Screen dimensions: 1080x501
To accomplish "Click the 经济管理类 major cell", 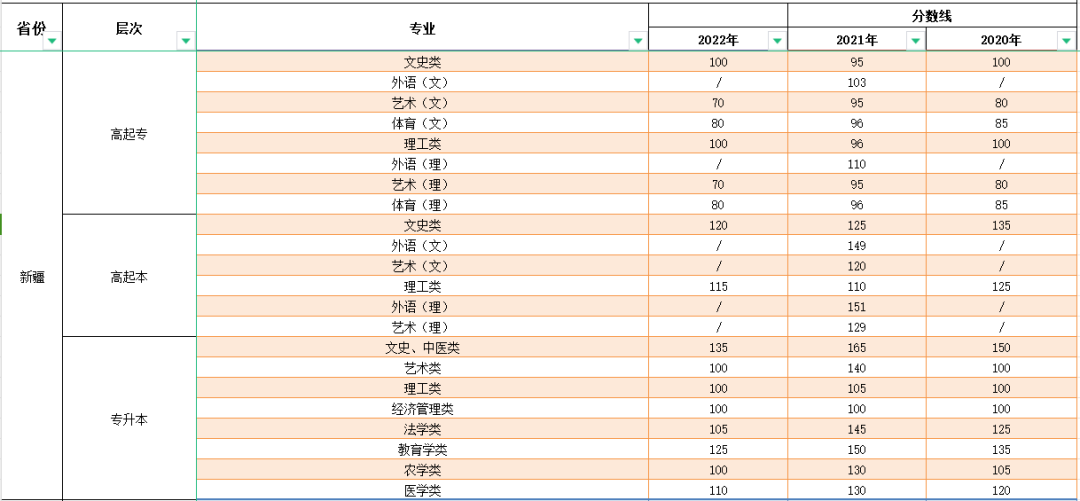I will [x=422, y=409].
